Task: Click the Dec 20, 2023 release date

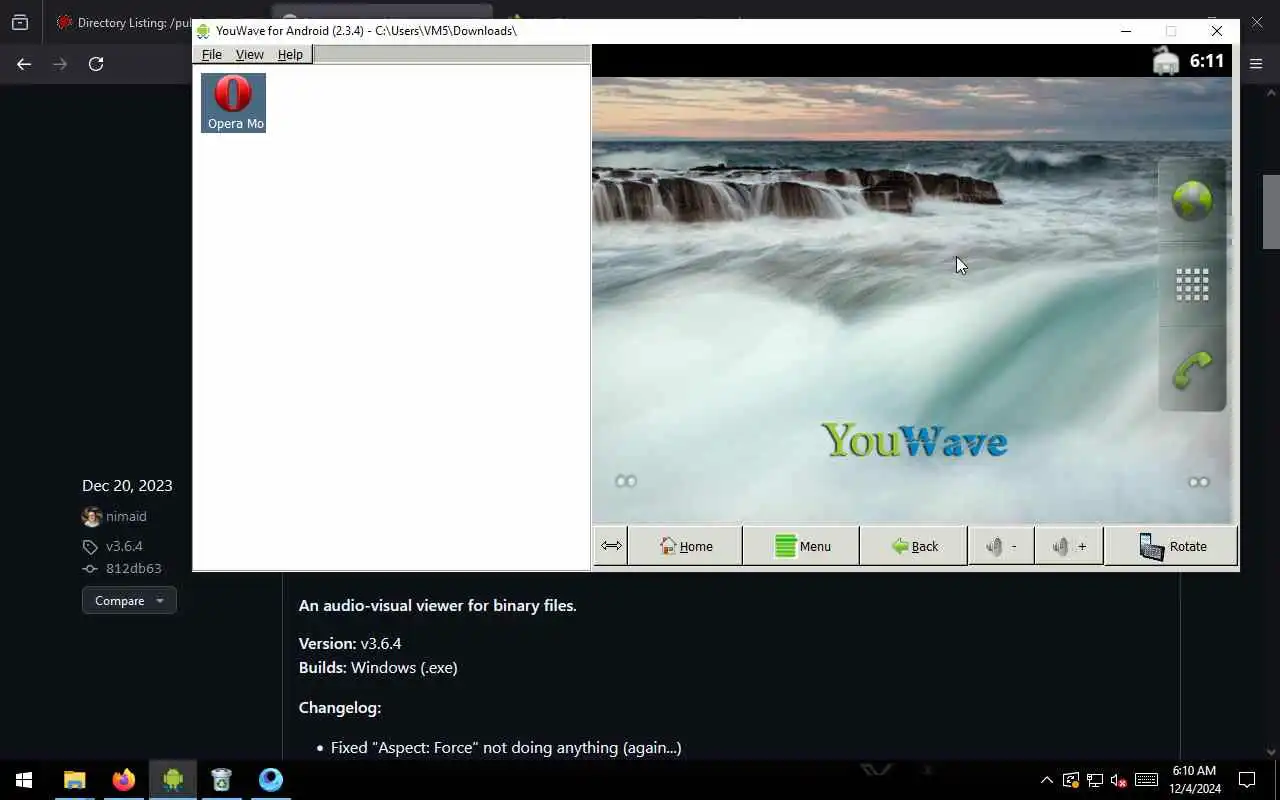Action: 127,486
